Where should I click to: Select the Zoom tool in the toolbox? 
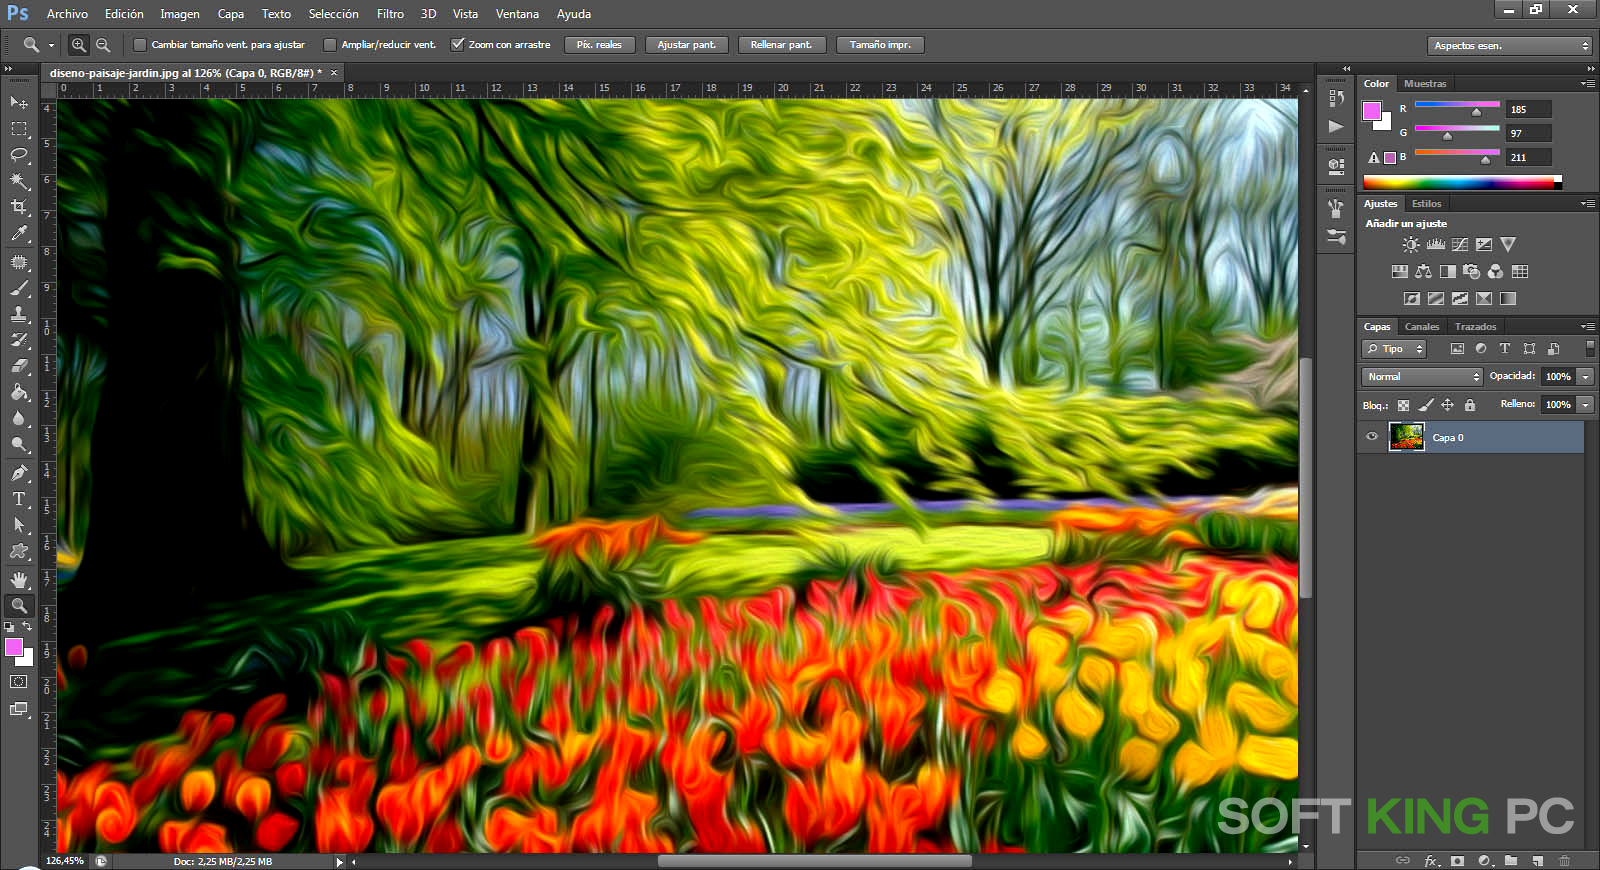pyautogui.click(x=19, y=605)
